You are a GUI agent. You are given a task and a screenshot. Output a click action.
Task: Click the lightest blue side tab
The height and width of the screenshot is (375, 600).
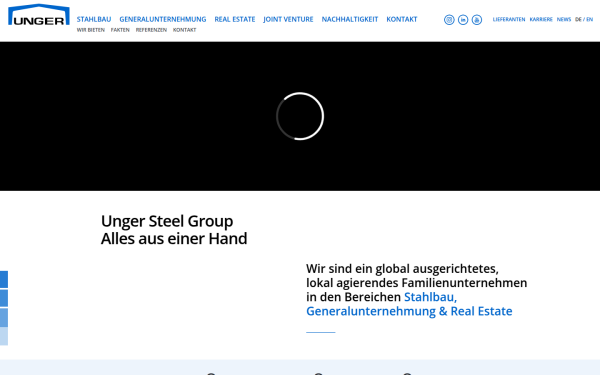pyautogui.click(x=4, y=336)
